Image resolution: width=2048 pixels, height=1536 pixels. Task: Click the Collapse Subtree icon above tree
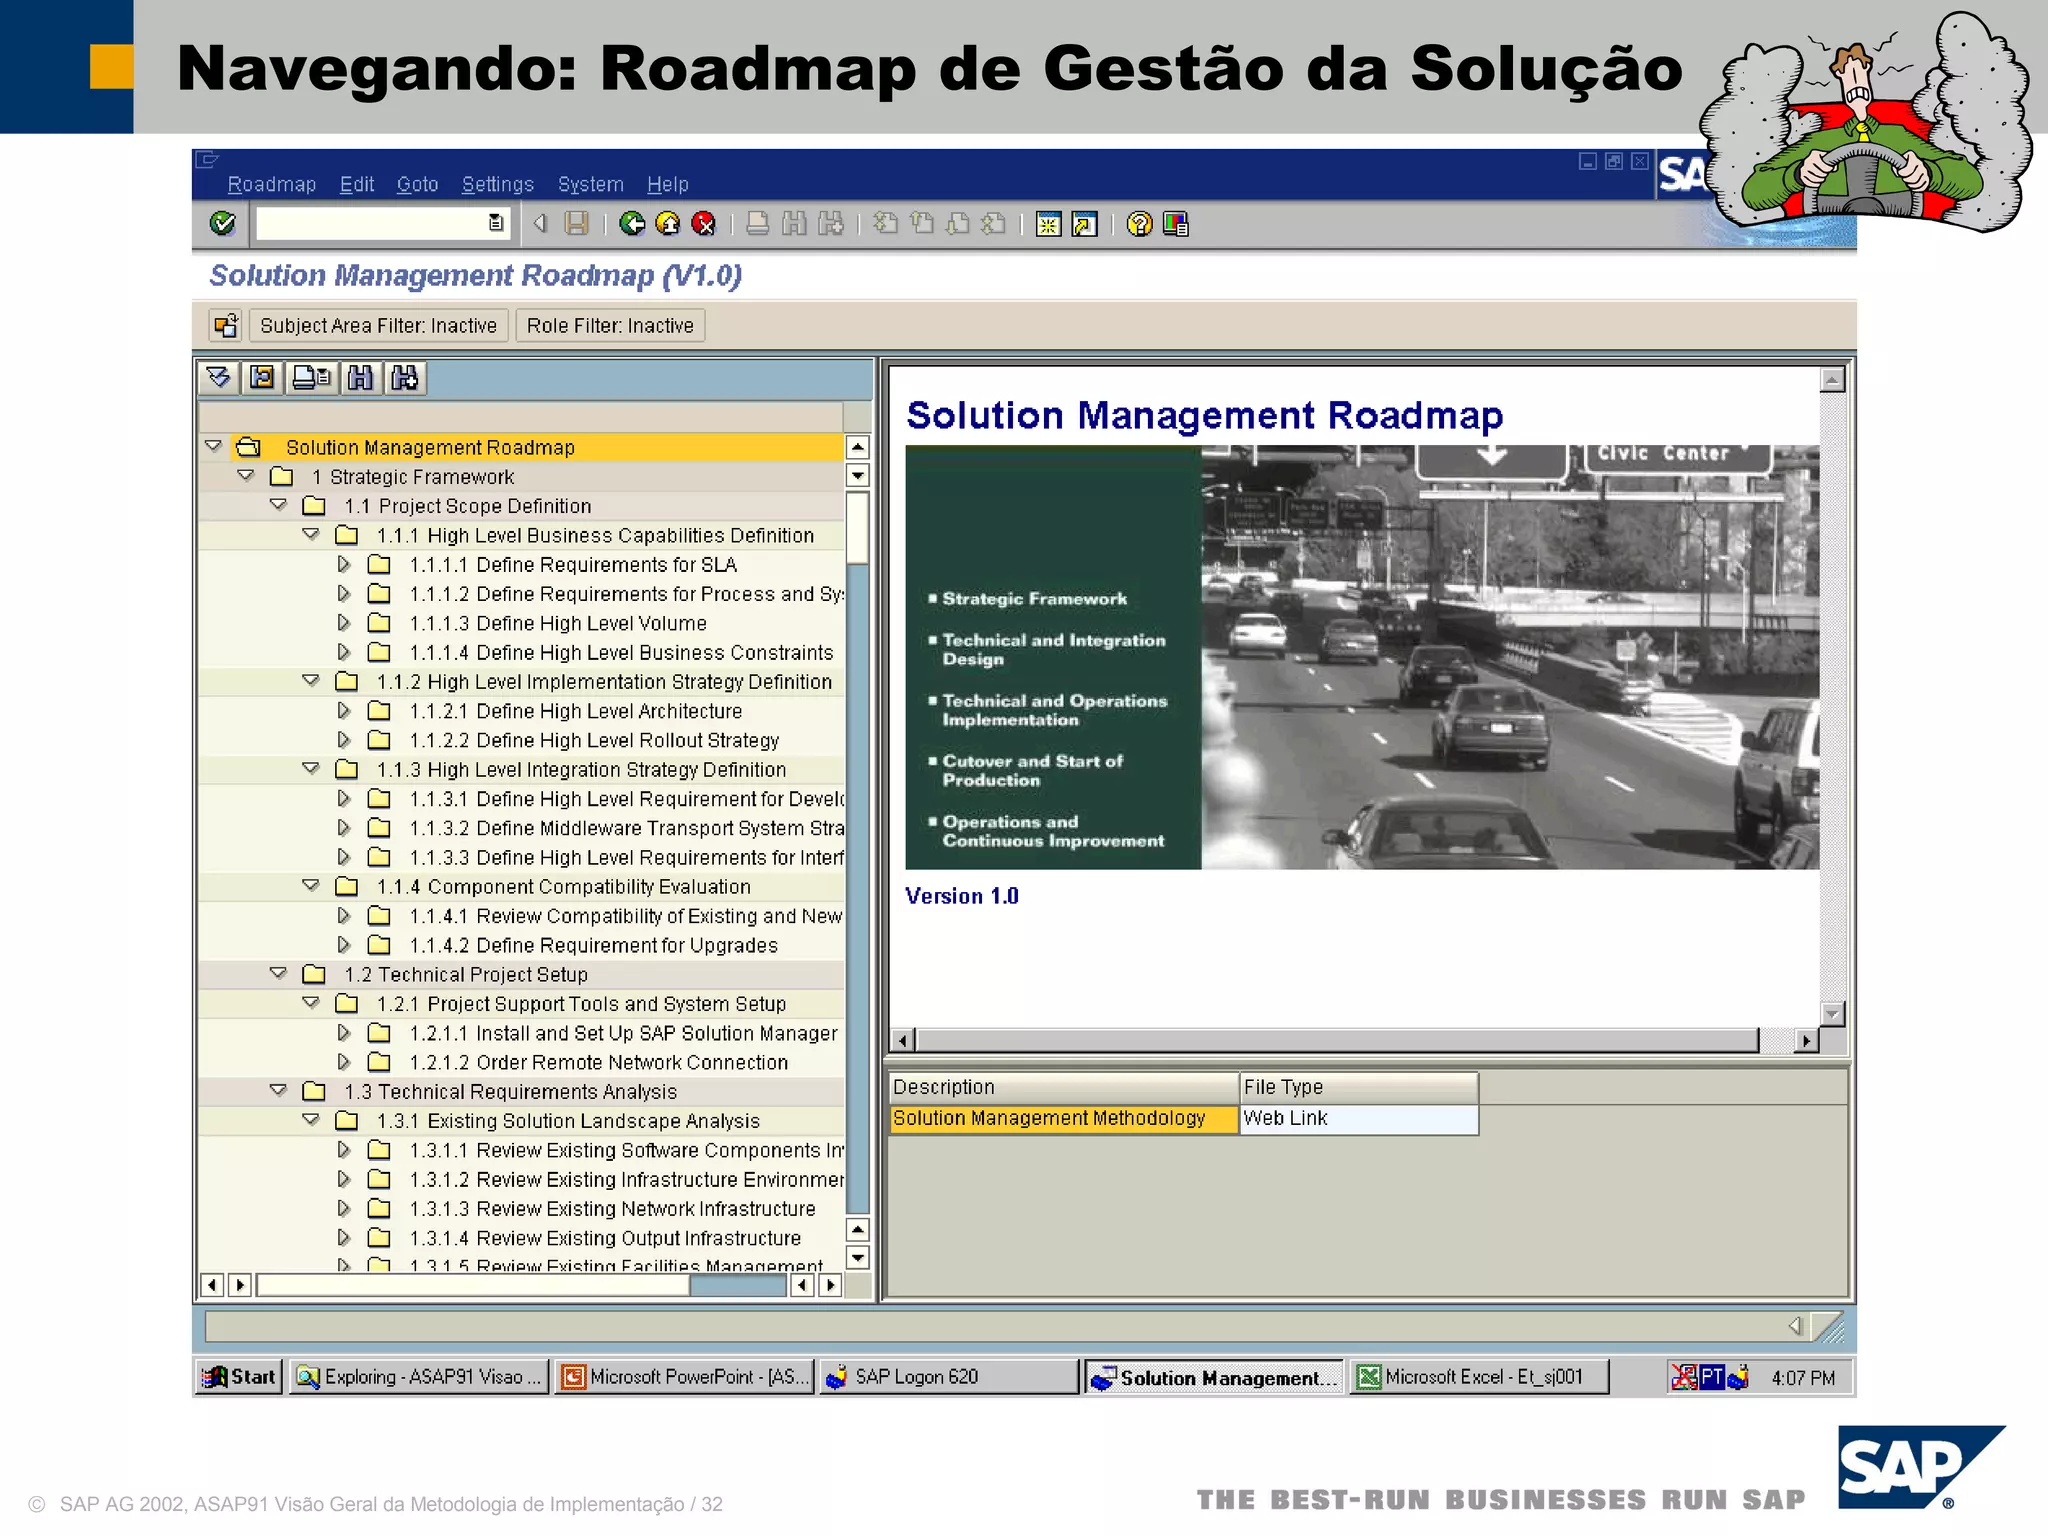[x=262, y=377]
